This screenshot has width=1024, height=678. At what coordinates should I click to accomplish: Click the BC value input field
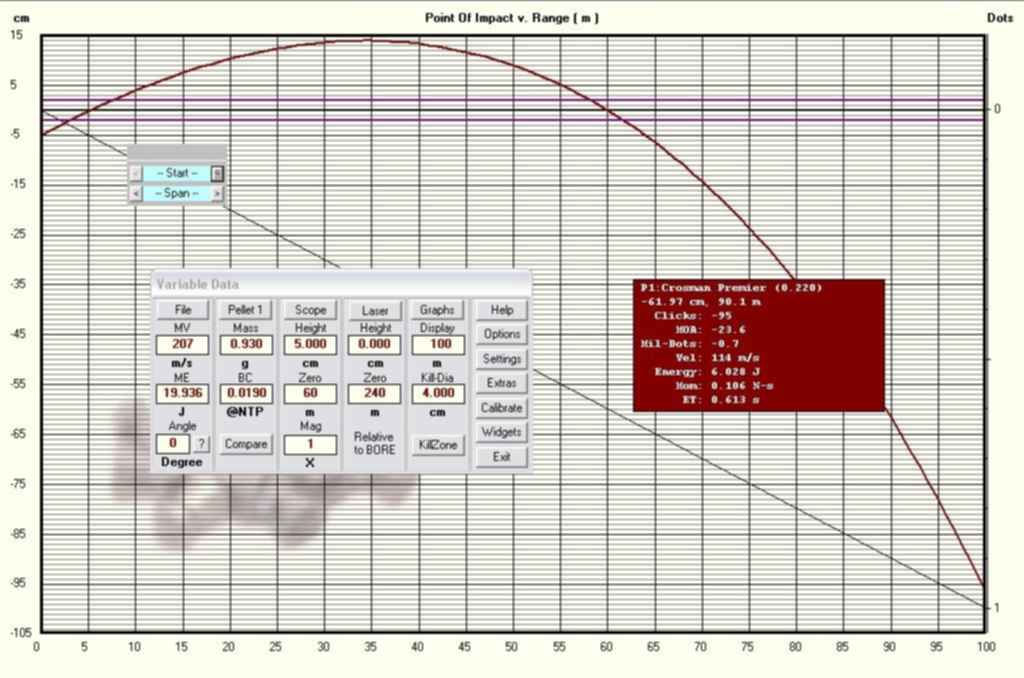(x=245, y=394)
